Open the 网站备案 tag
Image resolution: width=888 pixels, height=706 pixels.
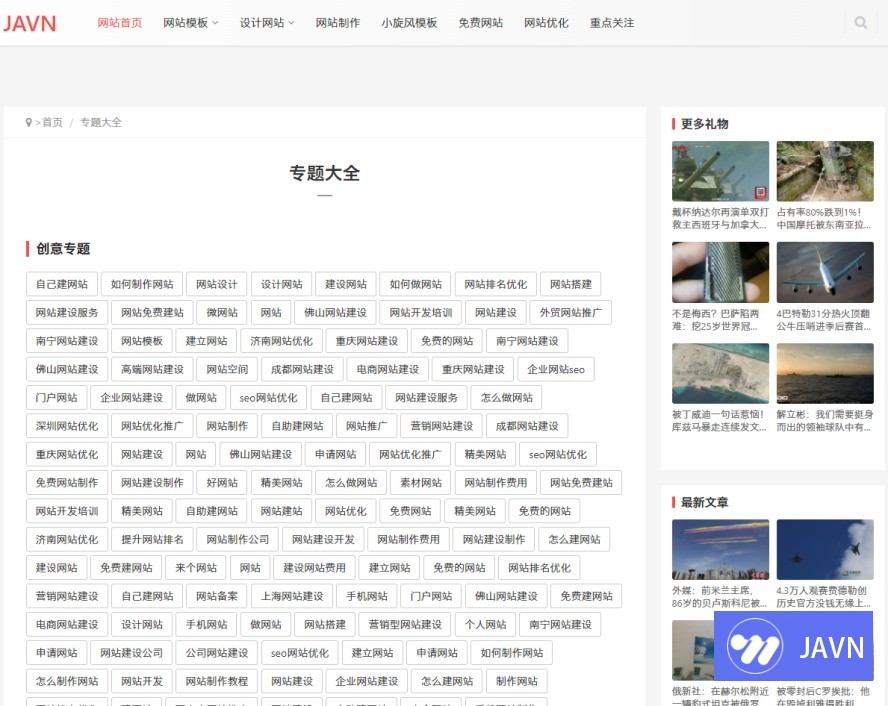point(216,596)
